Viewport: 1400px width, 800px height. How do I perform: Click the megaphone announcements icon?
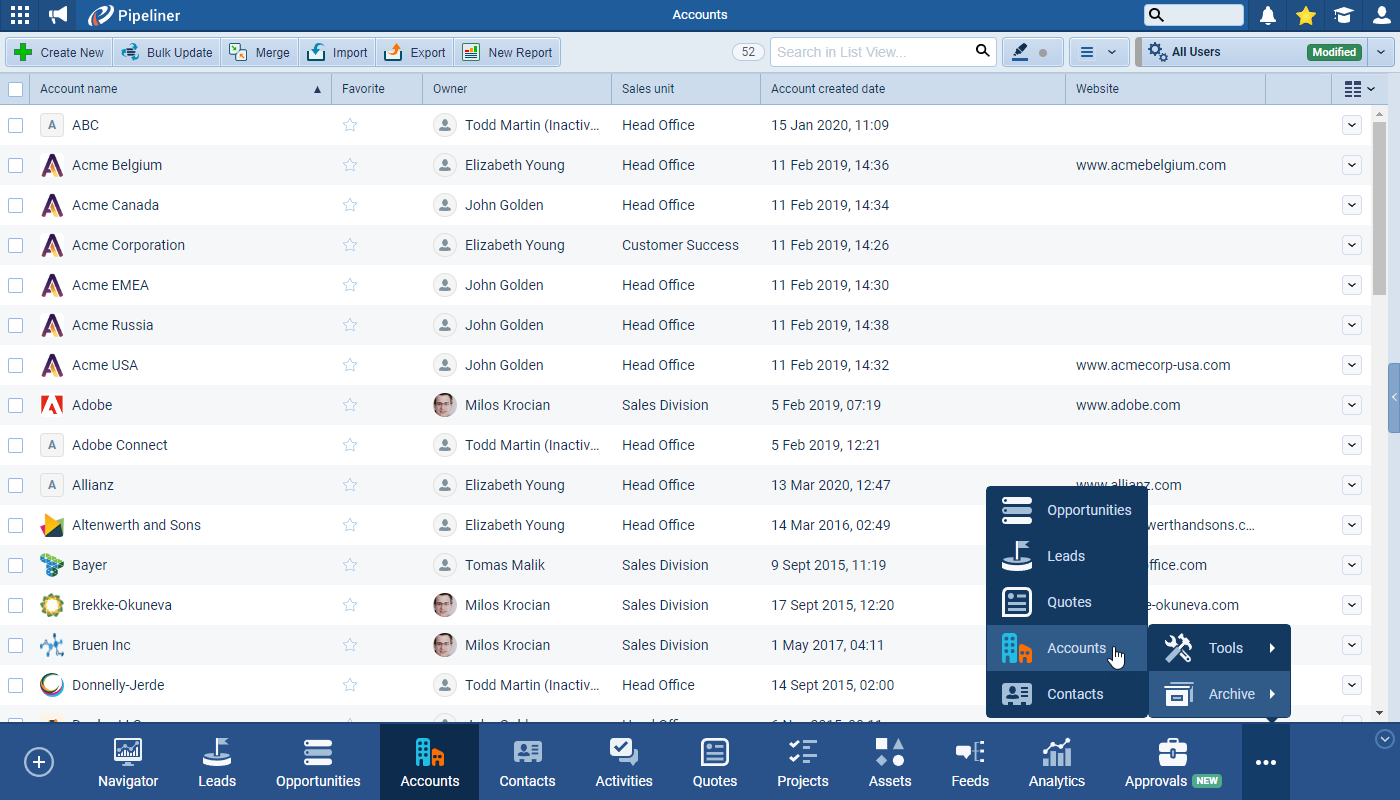pyautogui.click(x=59, y=15)
